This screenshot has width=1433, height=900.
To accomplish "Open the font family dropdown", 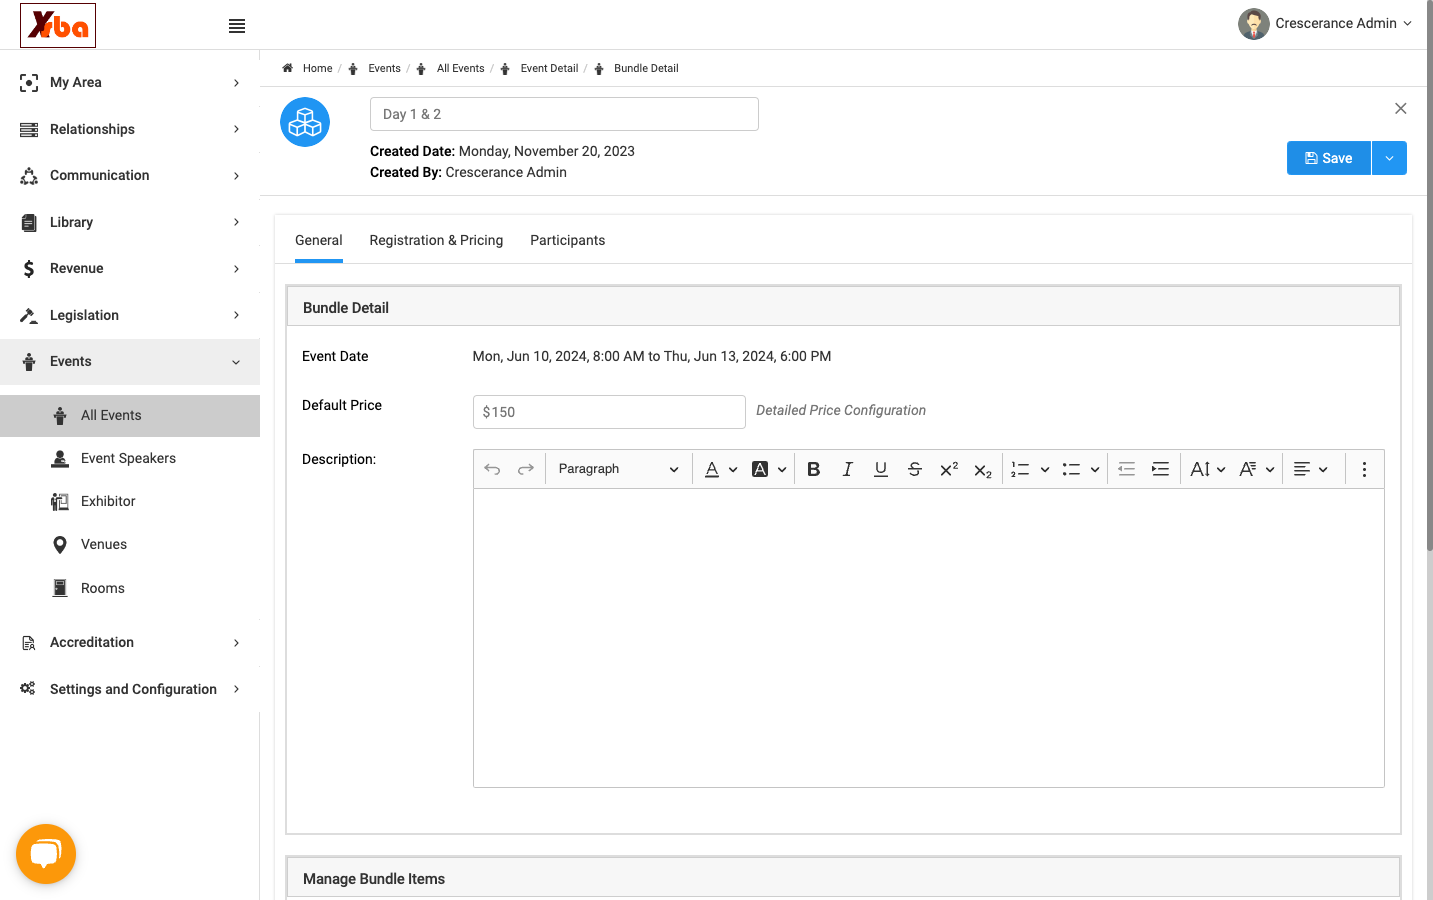I will (1257, 469).
